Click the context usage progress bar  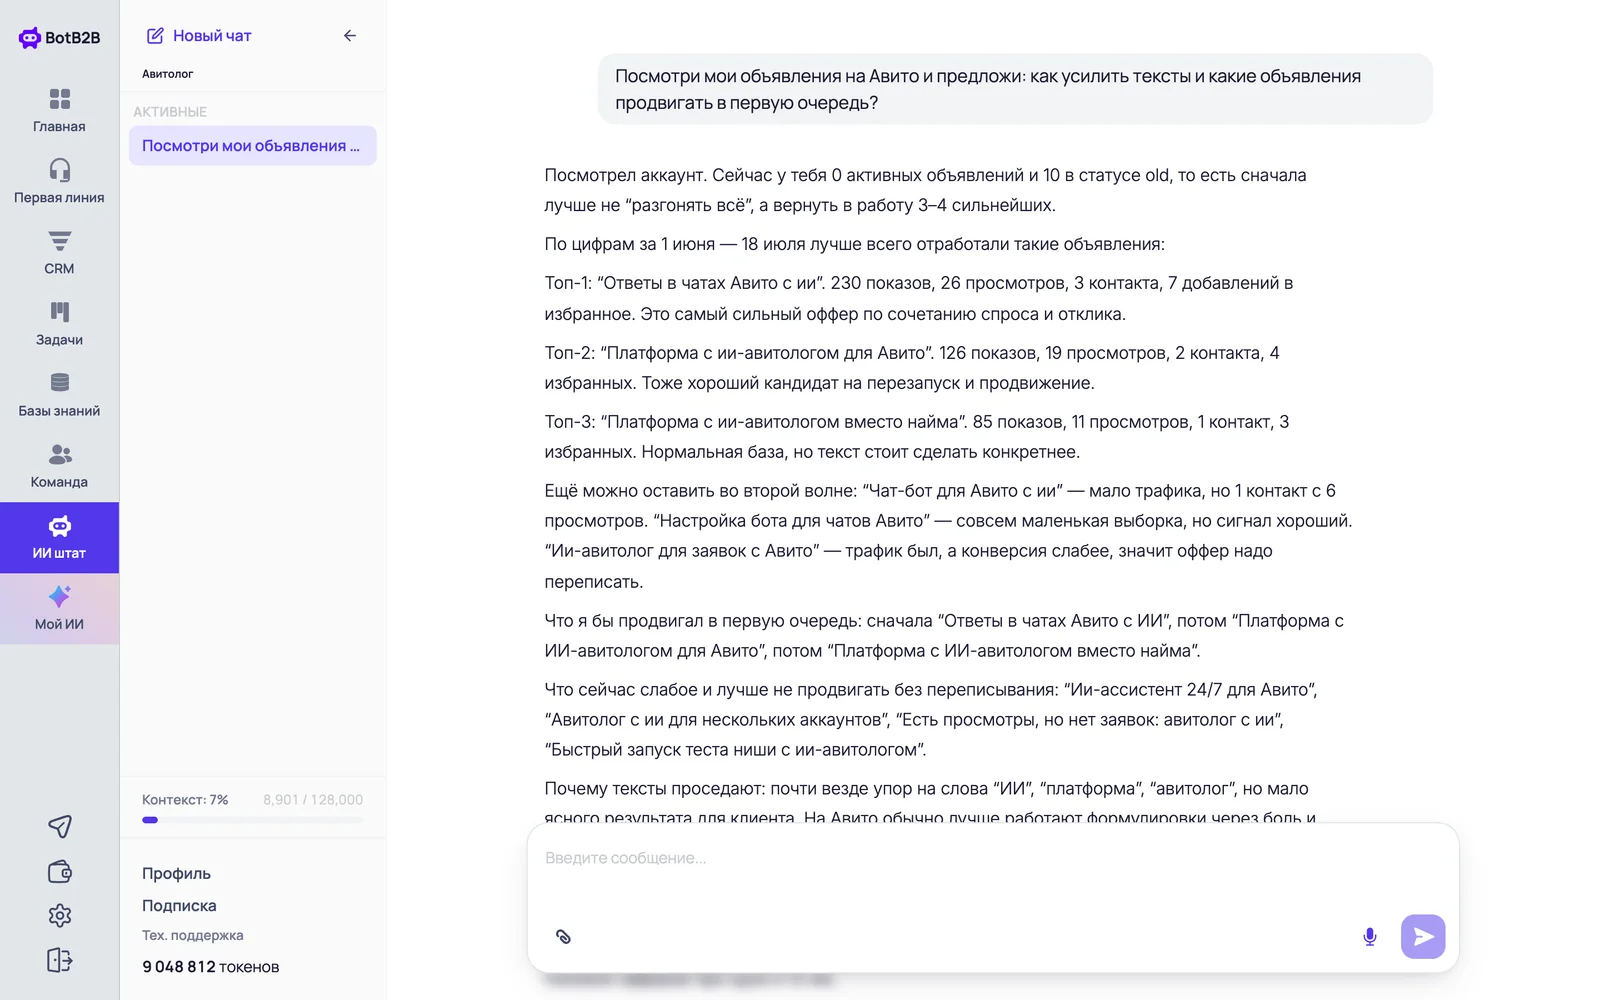click(252, 820)
